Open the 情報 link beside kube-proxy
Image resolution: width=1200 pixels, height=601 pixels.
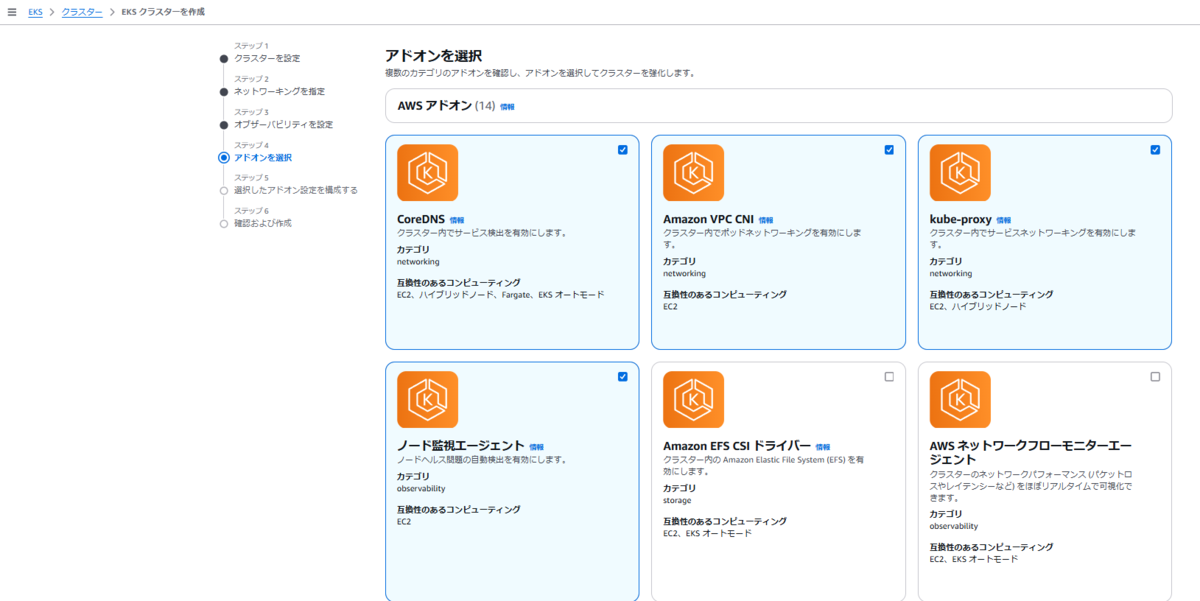[x=1004, y=220]
